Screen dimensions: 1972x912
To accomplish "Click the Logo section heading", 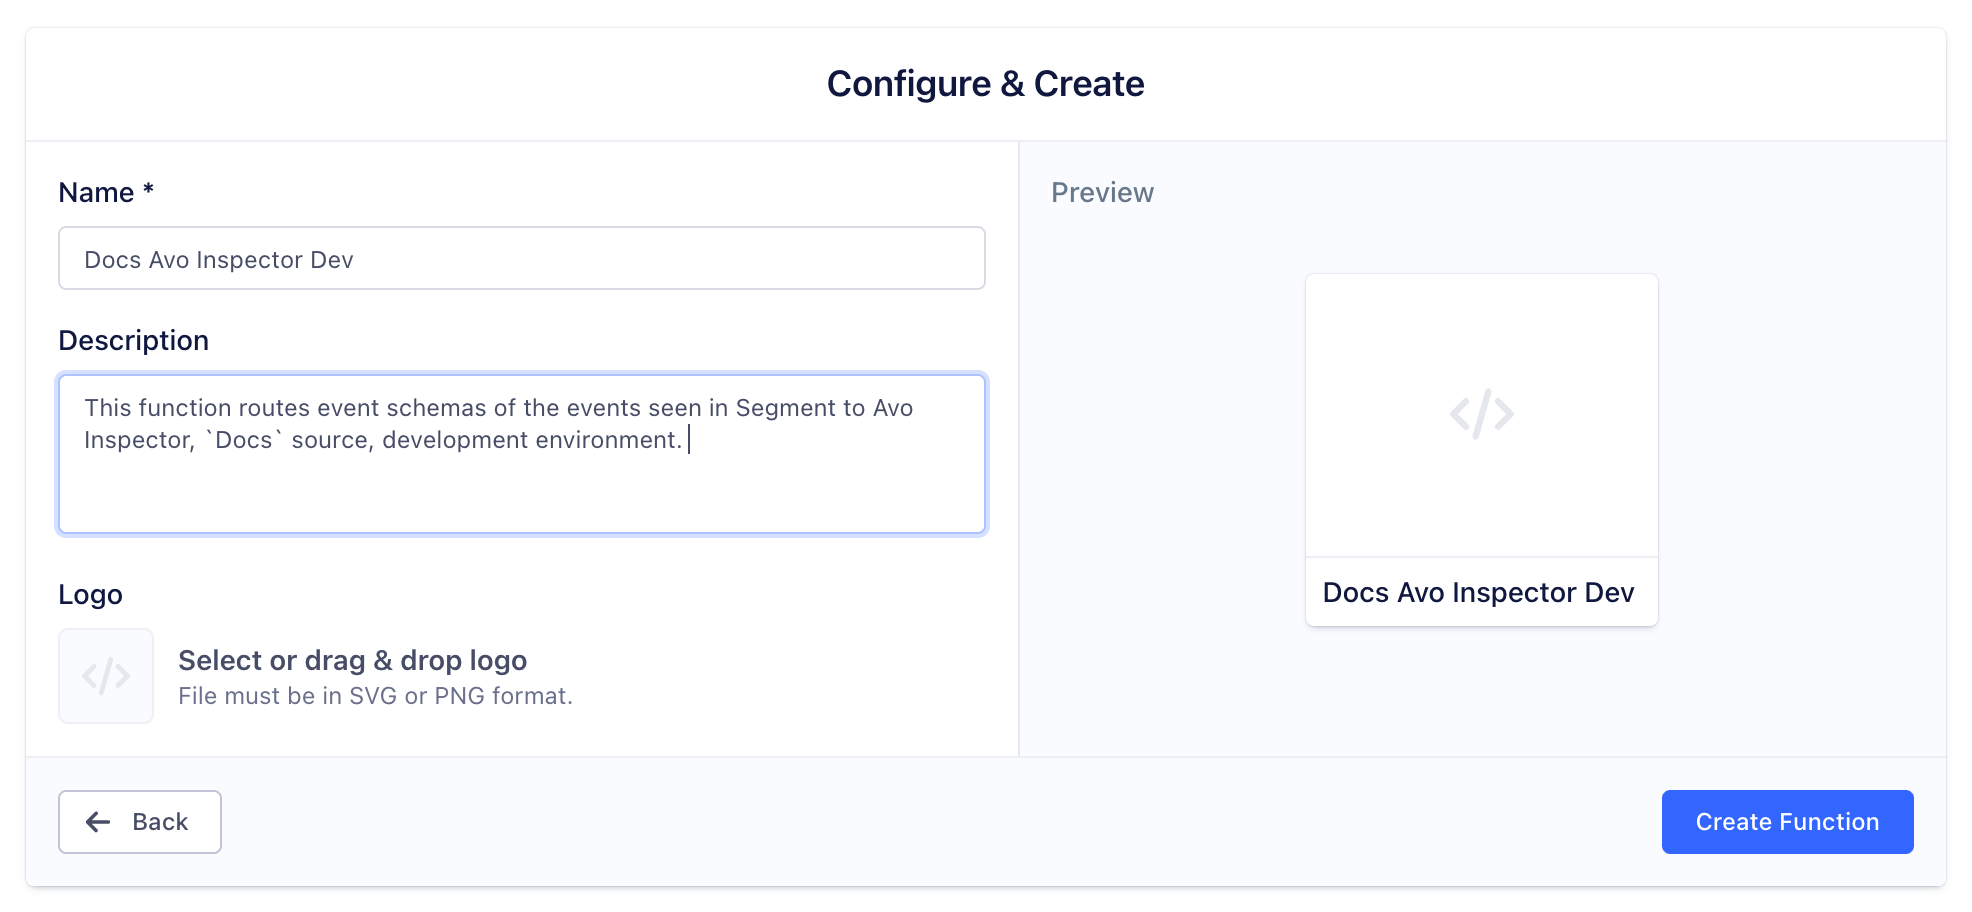I will (91, 594).
